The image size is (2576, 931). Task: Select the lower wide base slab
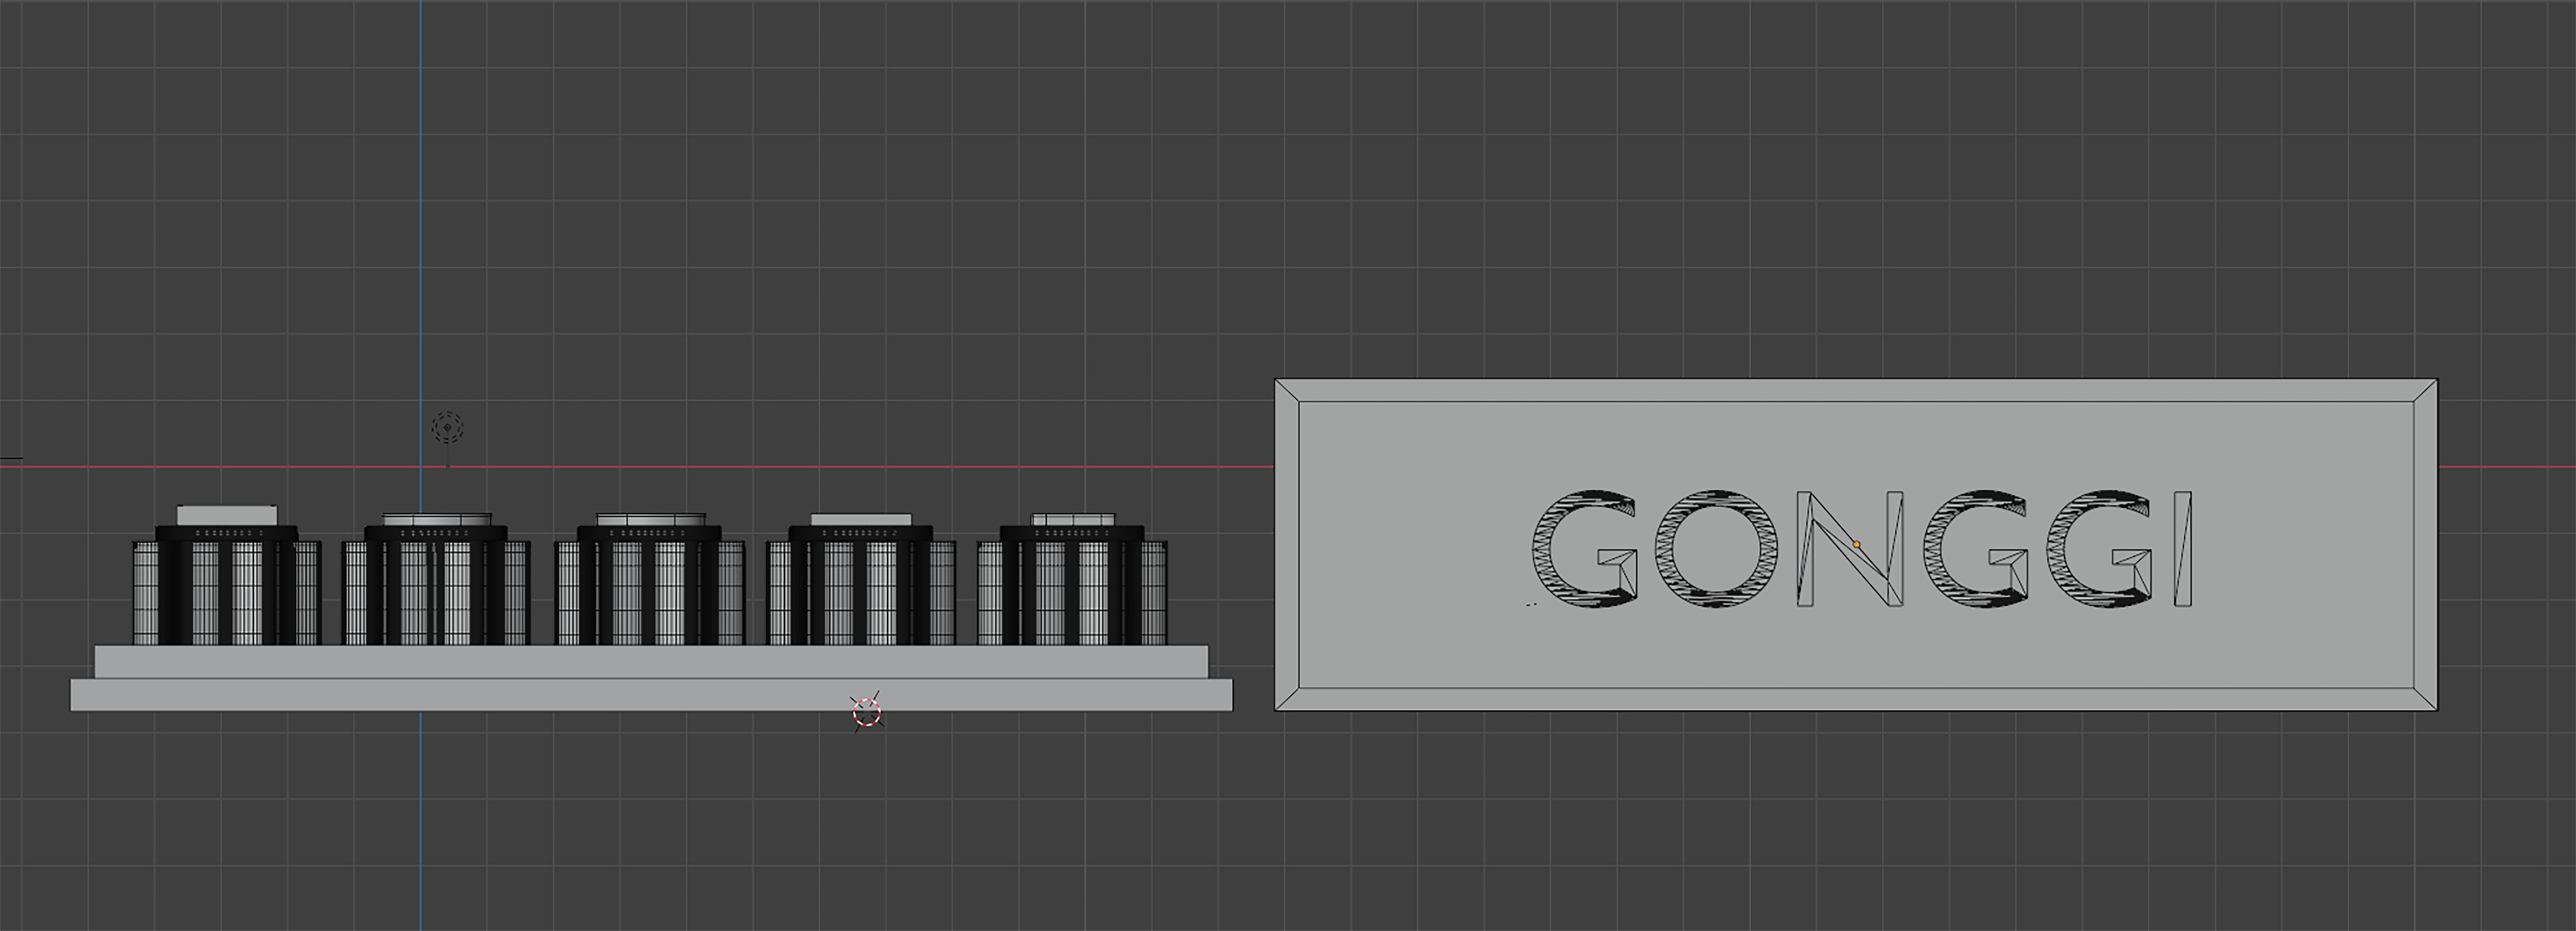coord(651,695)
